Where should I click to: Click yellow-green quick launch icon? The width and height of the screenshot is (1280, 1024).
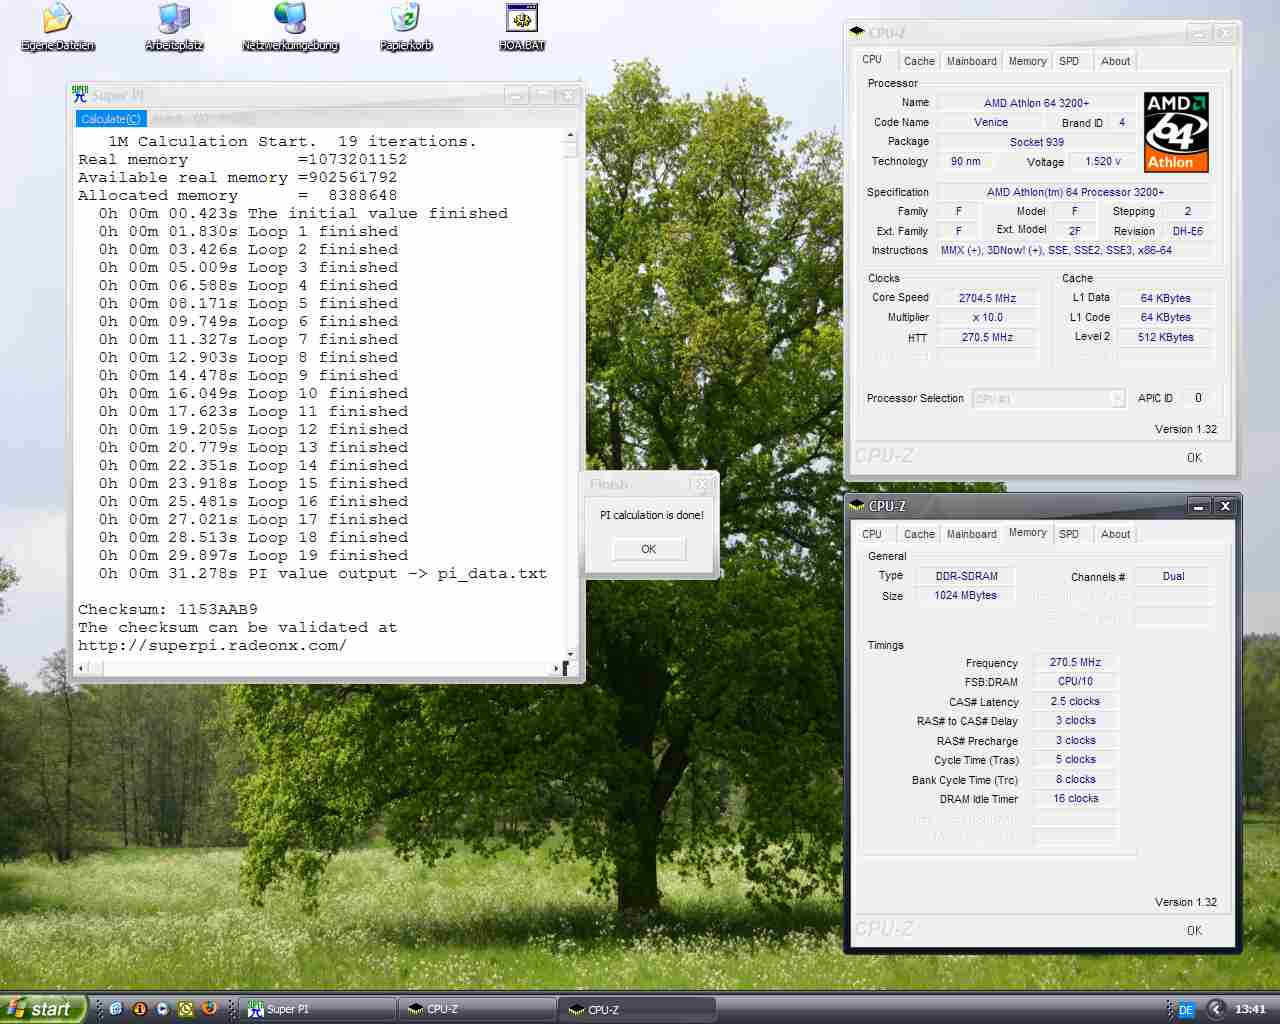coord(185,1009)
